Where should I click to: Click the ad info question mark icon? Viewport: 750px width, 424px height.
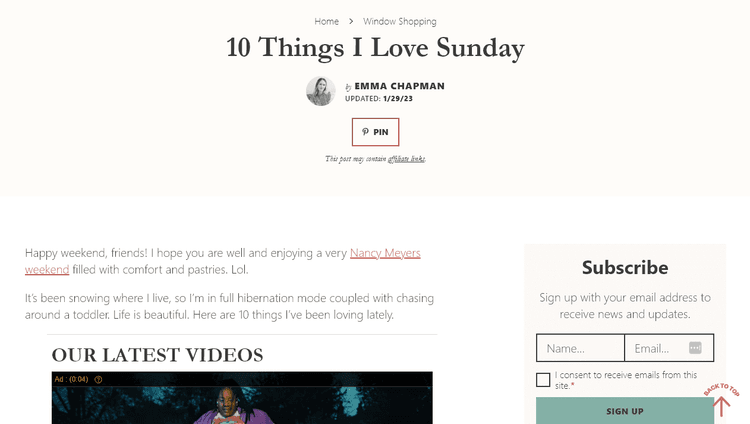coord(98,380)
